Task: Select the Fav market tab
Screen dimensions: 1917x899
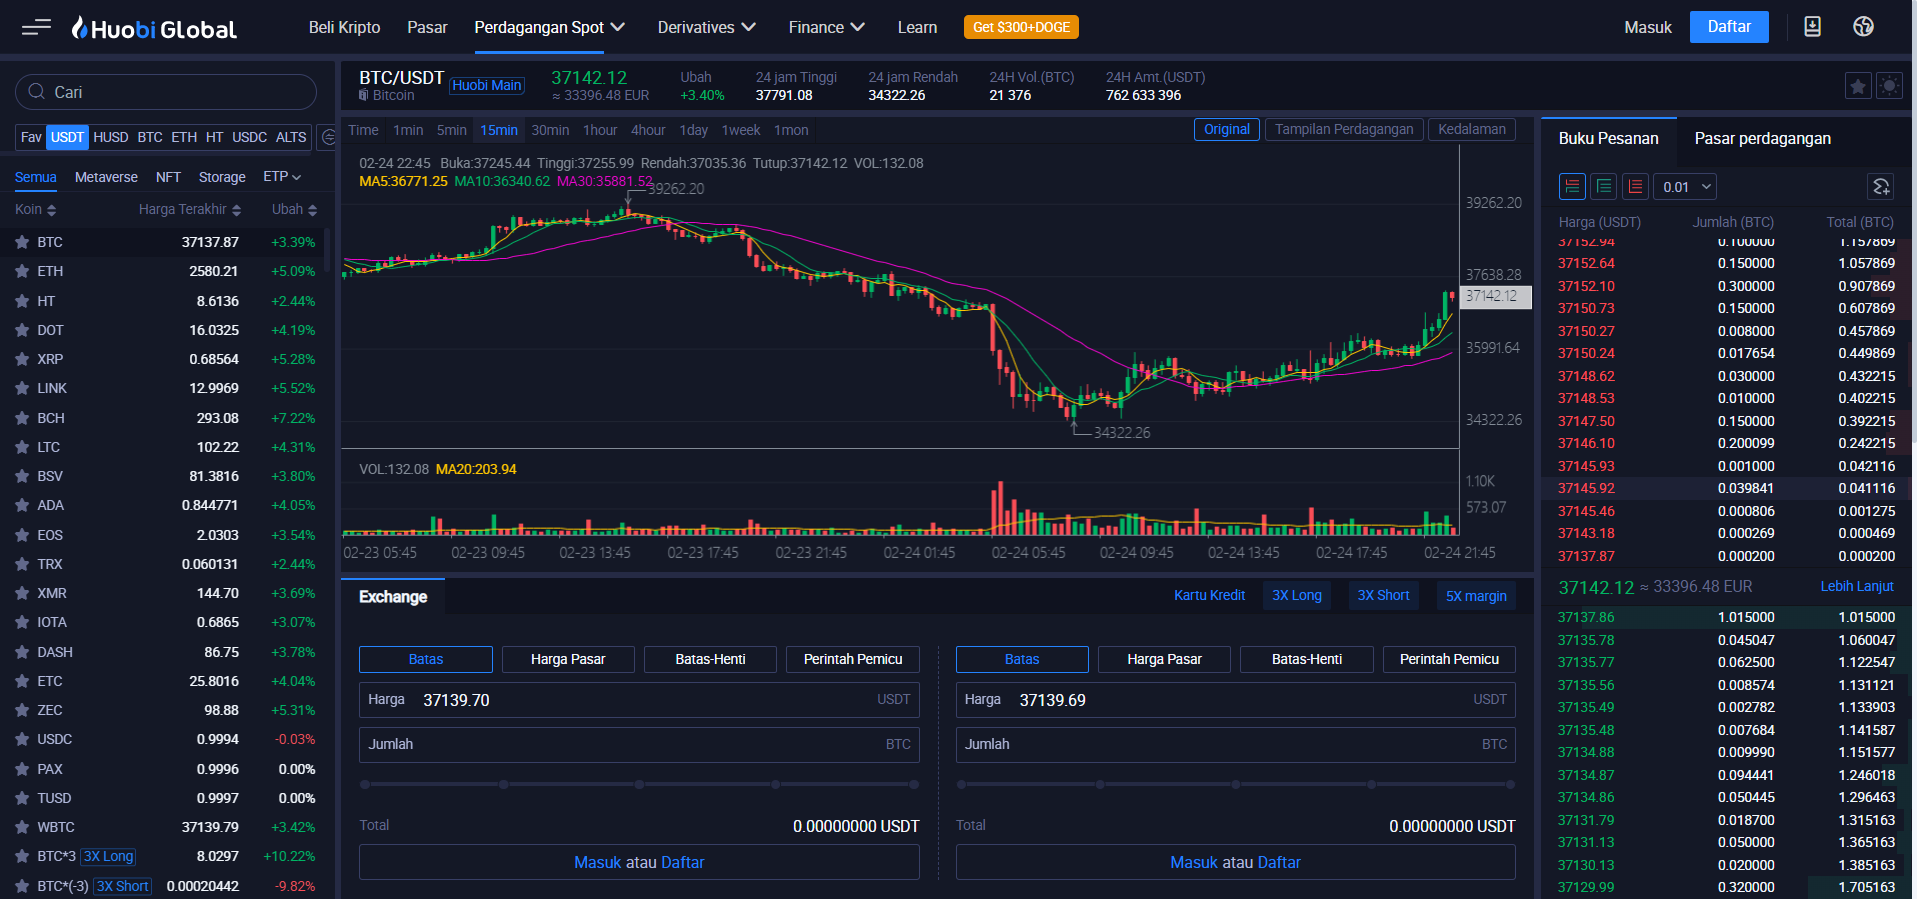Action: [31, 137]
